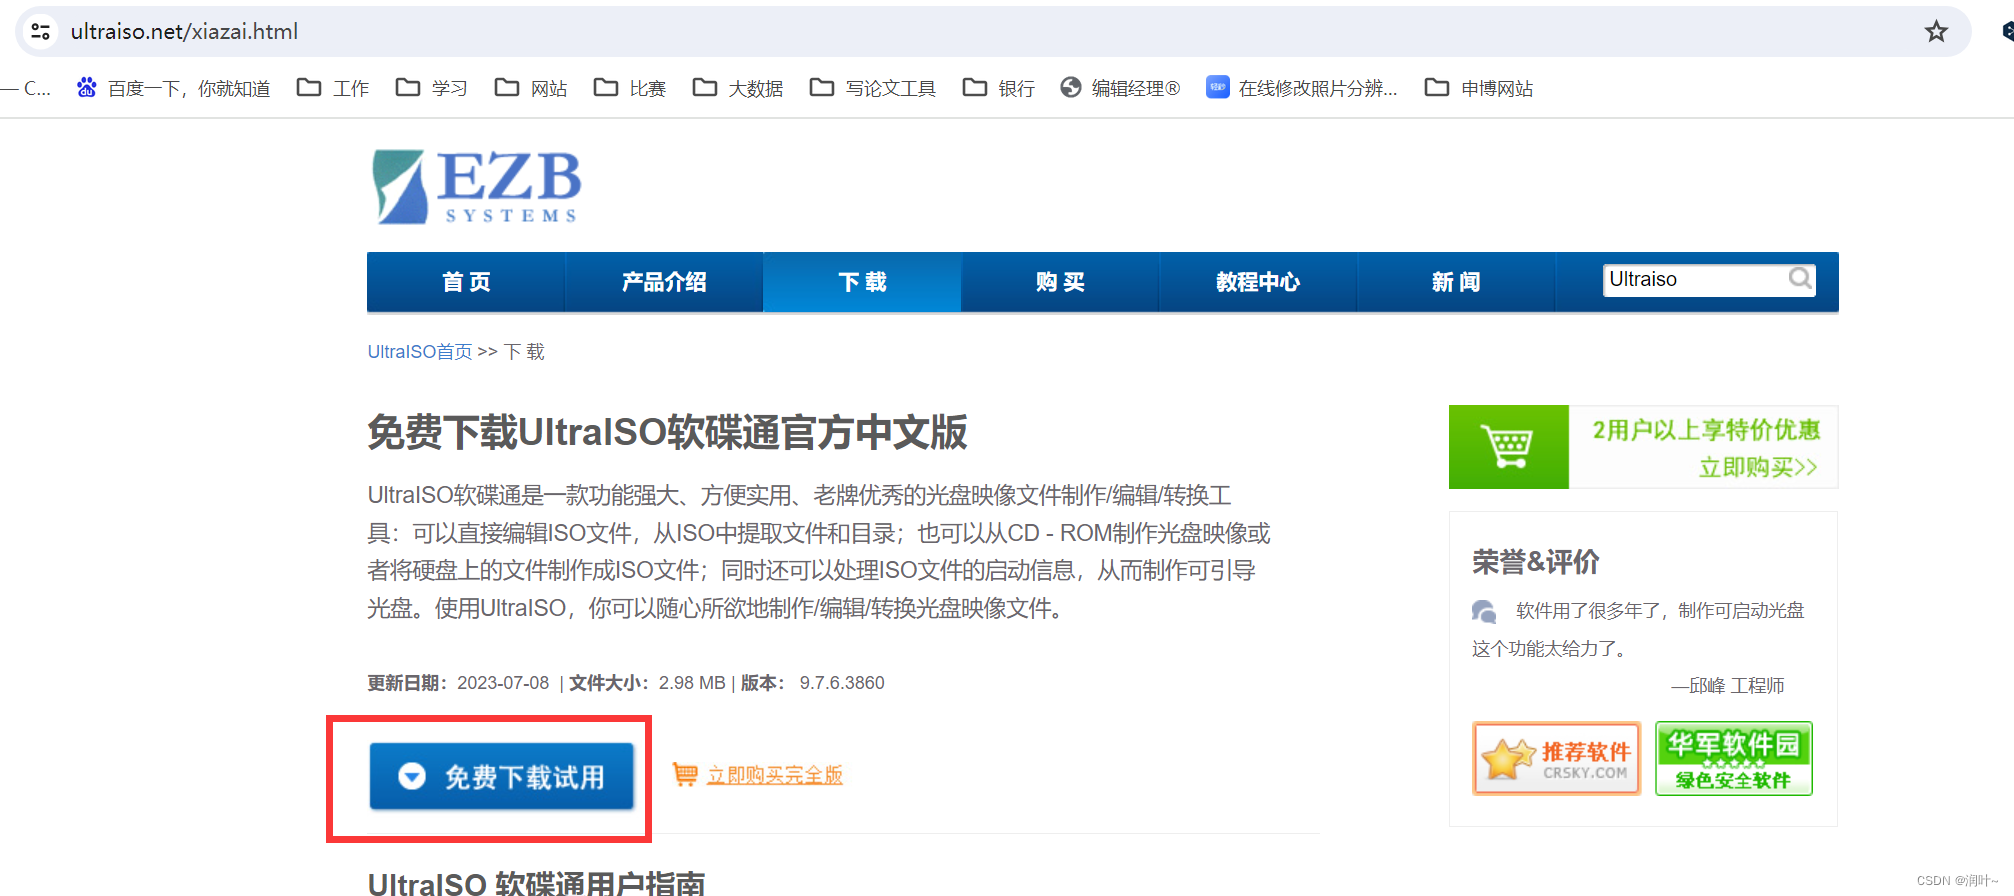Open the 银行 bookmark folder
Image resolution: width=2014 pixels, height=896 pixels.
point(999,89)
